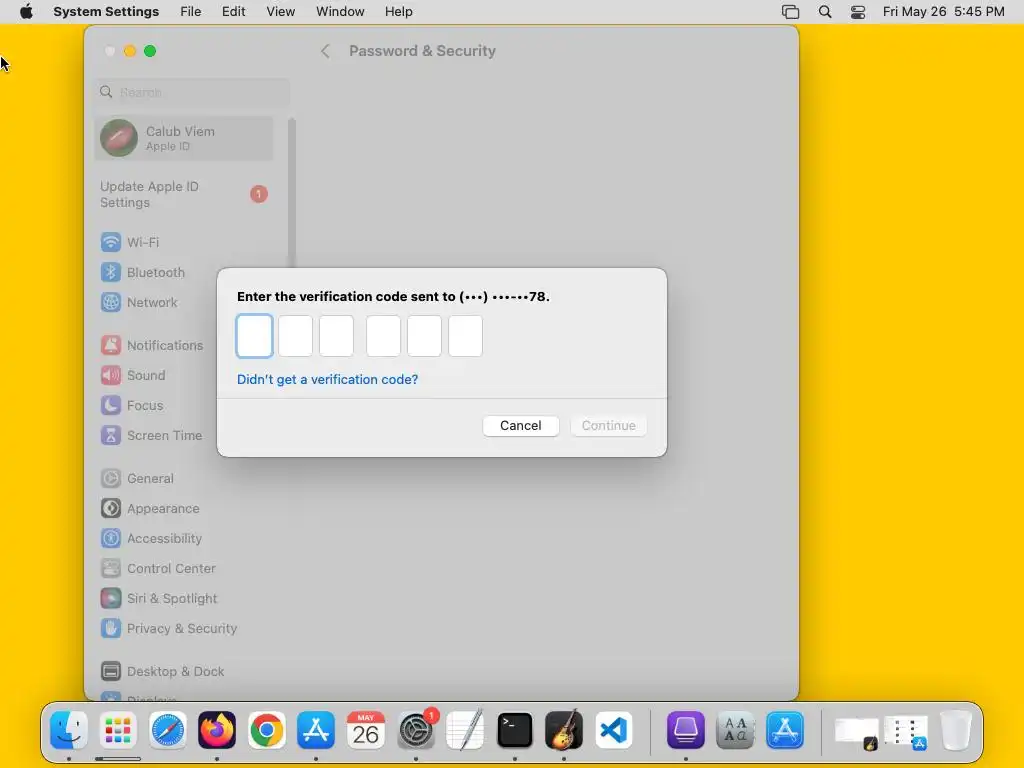
Task: Open the Apple menu
Action: [x=26, y=12]
